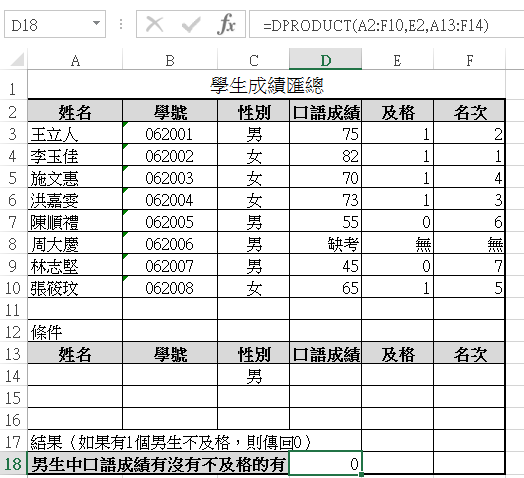Open the Name Box dropdown arrow
Screen dimensions: 524x478
pyautogui.click(x=96, y=23)
